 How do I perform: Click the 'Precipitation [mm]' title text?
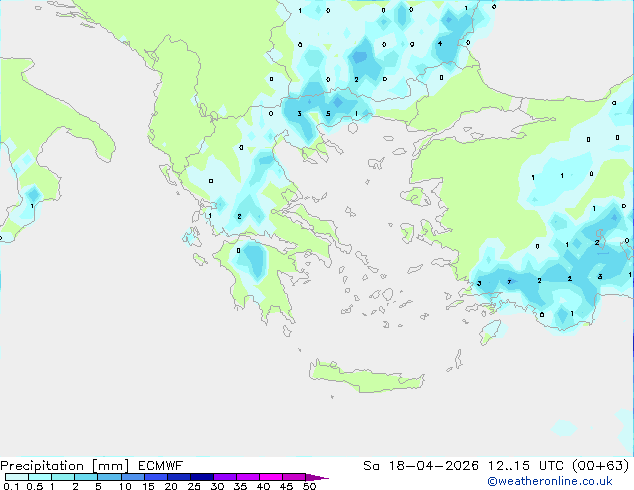65,466
